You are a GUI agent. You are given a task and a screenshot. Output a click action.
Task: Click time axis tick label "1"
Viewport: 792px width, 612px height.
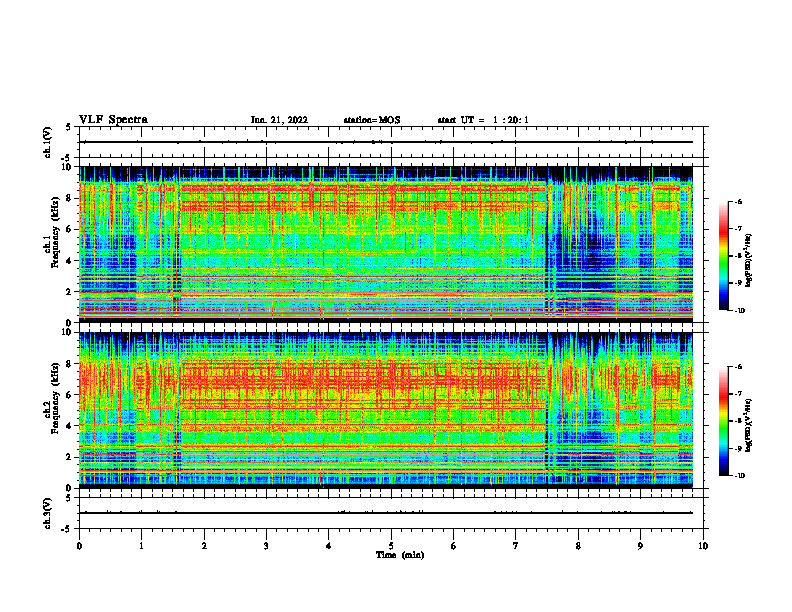(141, 546)
